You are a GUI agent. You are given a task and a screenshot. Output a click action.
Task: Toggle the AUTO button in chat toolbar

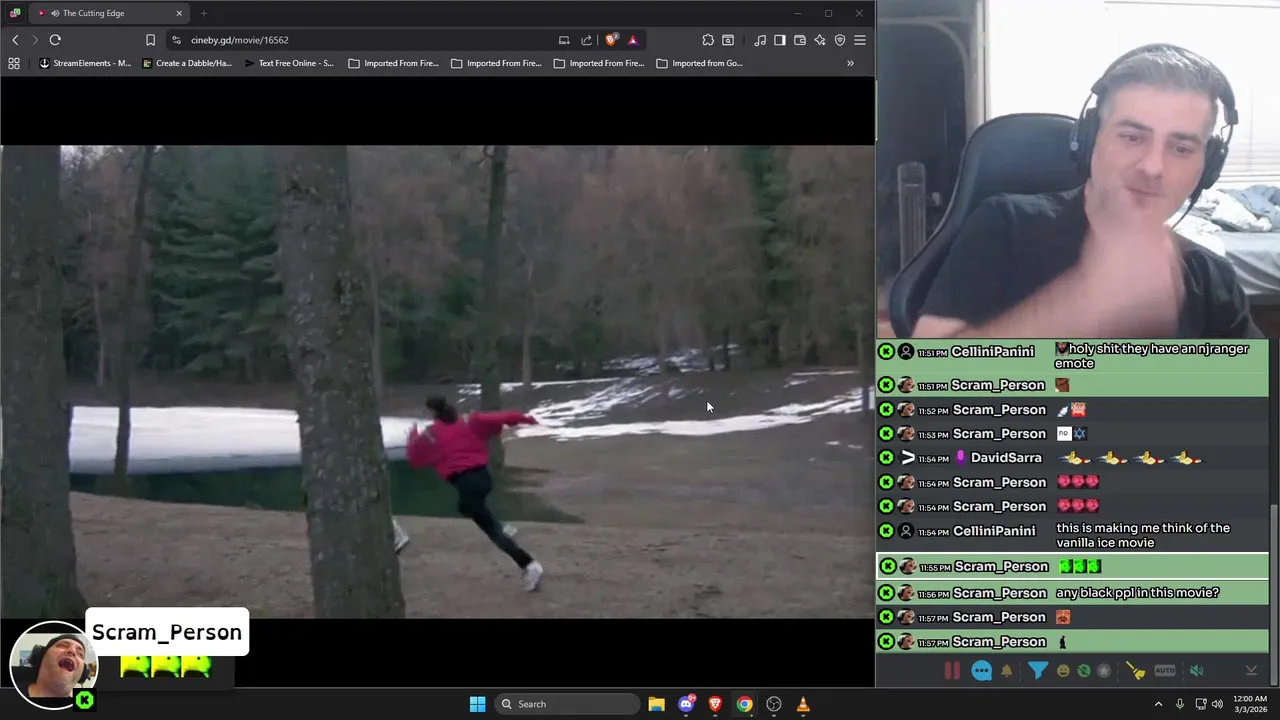[x=1165, y=671]
